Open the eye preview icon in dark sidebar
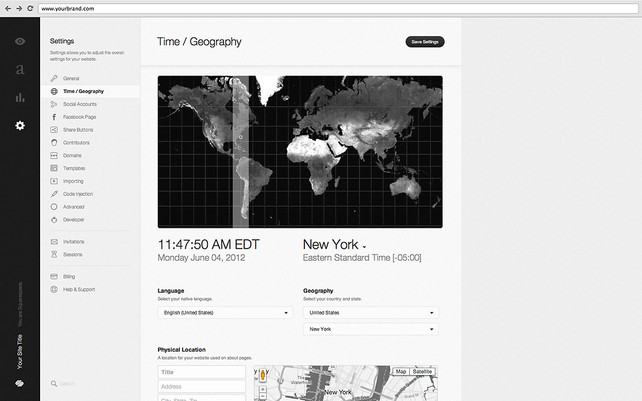Screen dimensions: 642x401 (x=20, y=41)
